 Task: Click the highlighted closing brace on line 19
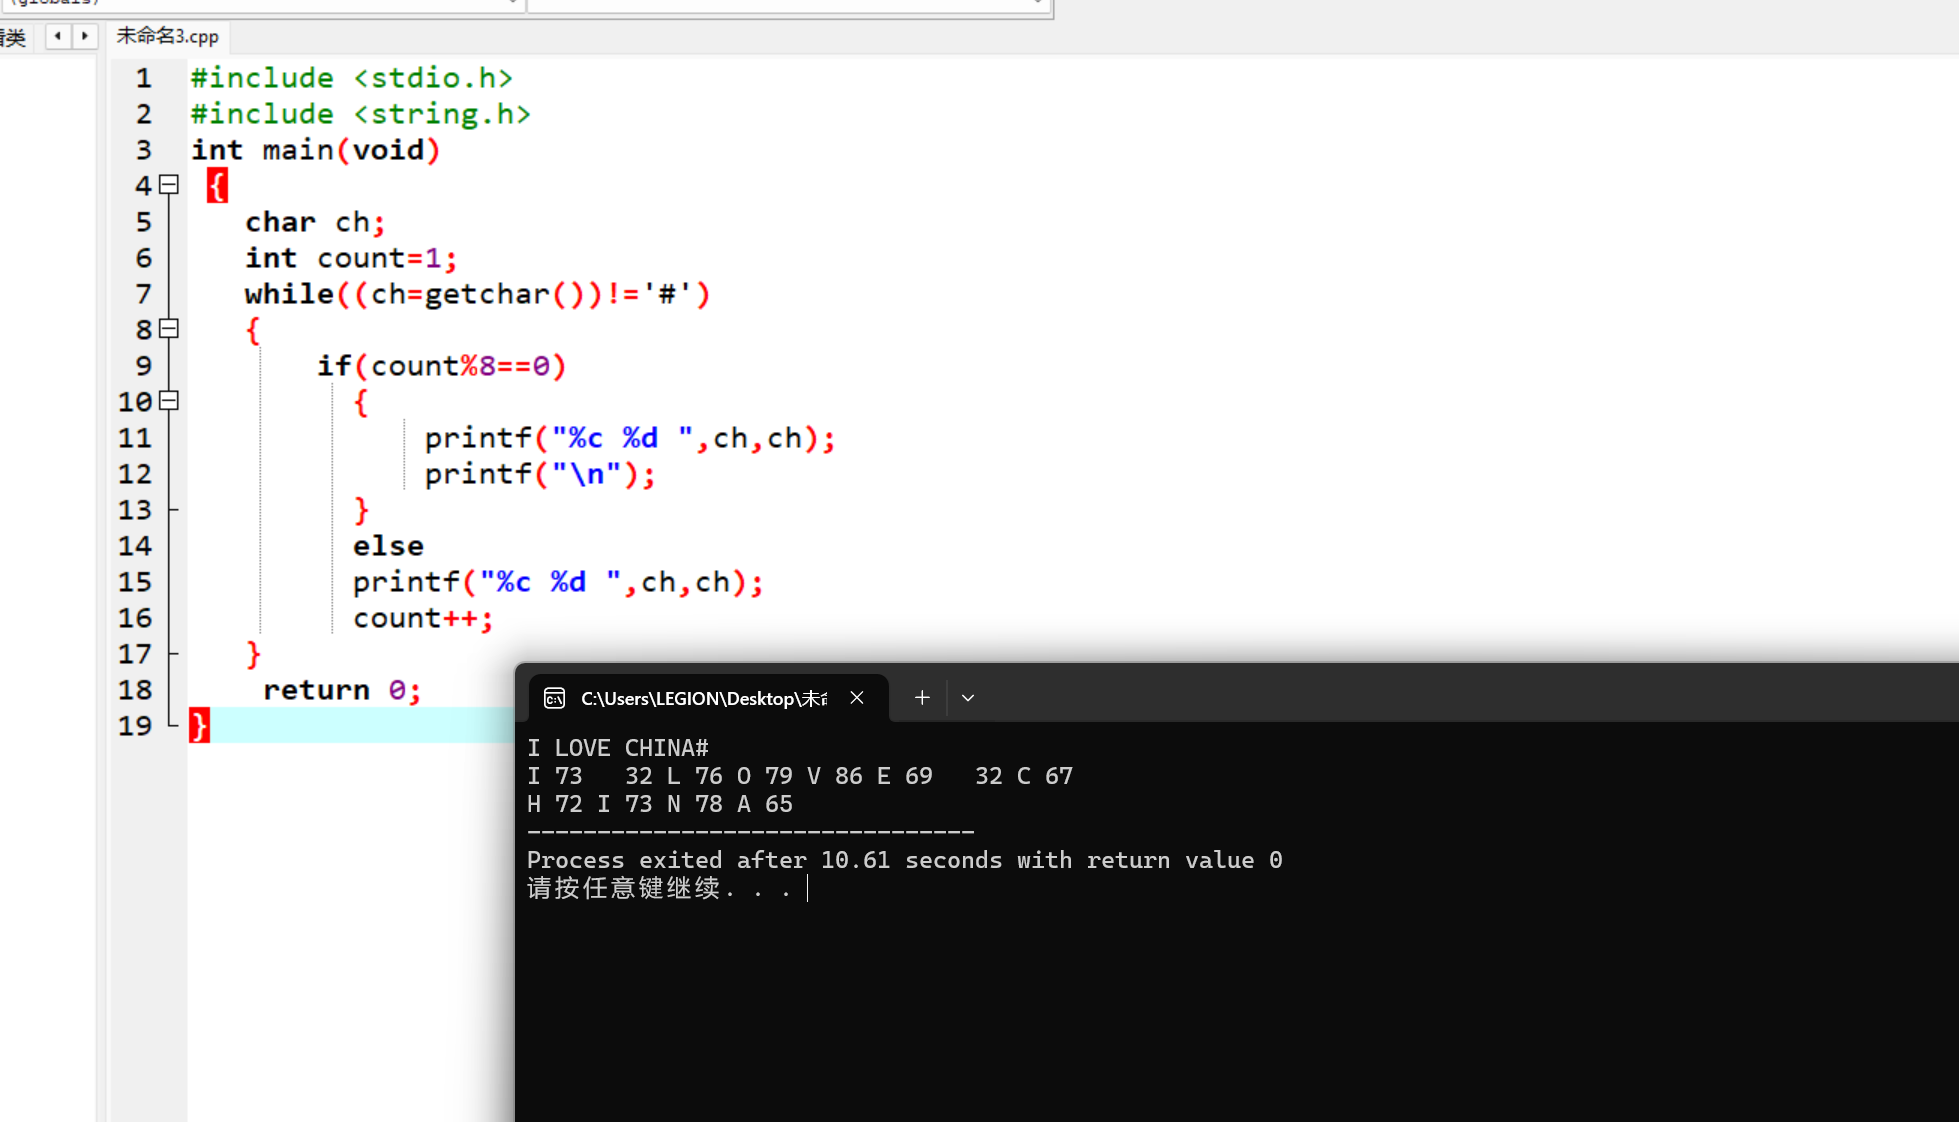point(200,725)
